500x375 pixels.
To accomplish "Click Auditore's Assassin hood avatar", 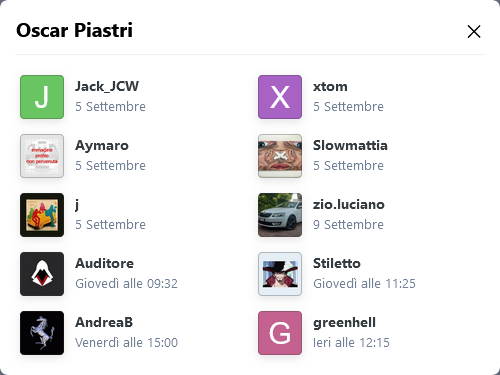I will click(x=42, y=274).
